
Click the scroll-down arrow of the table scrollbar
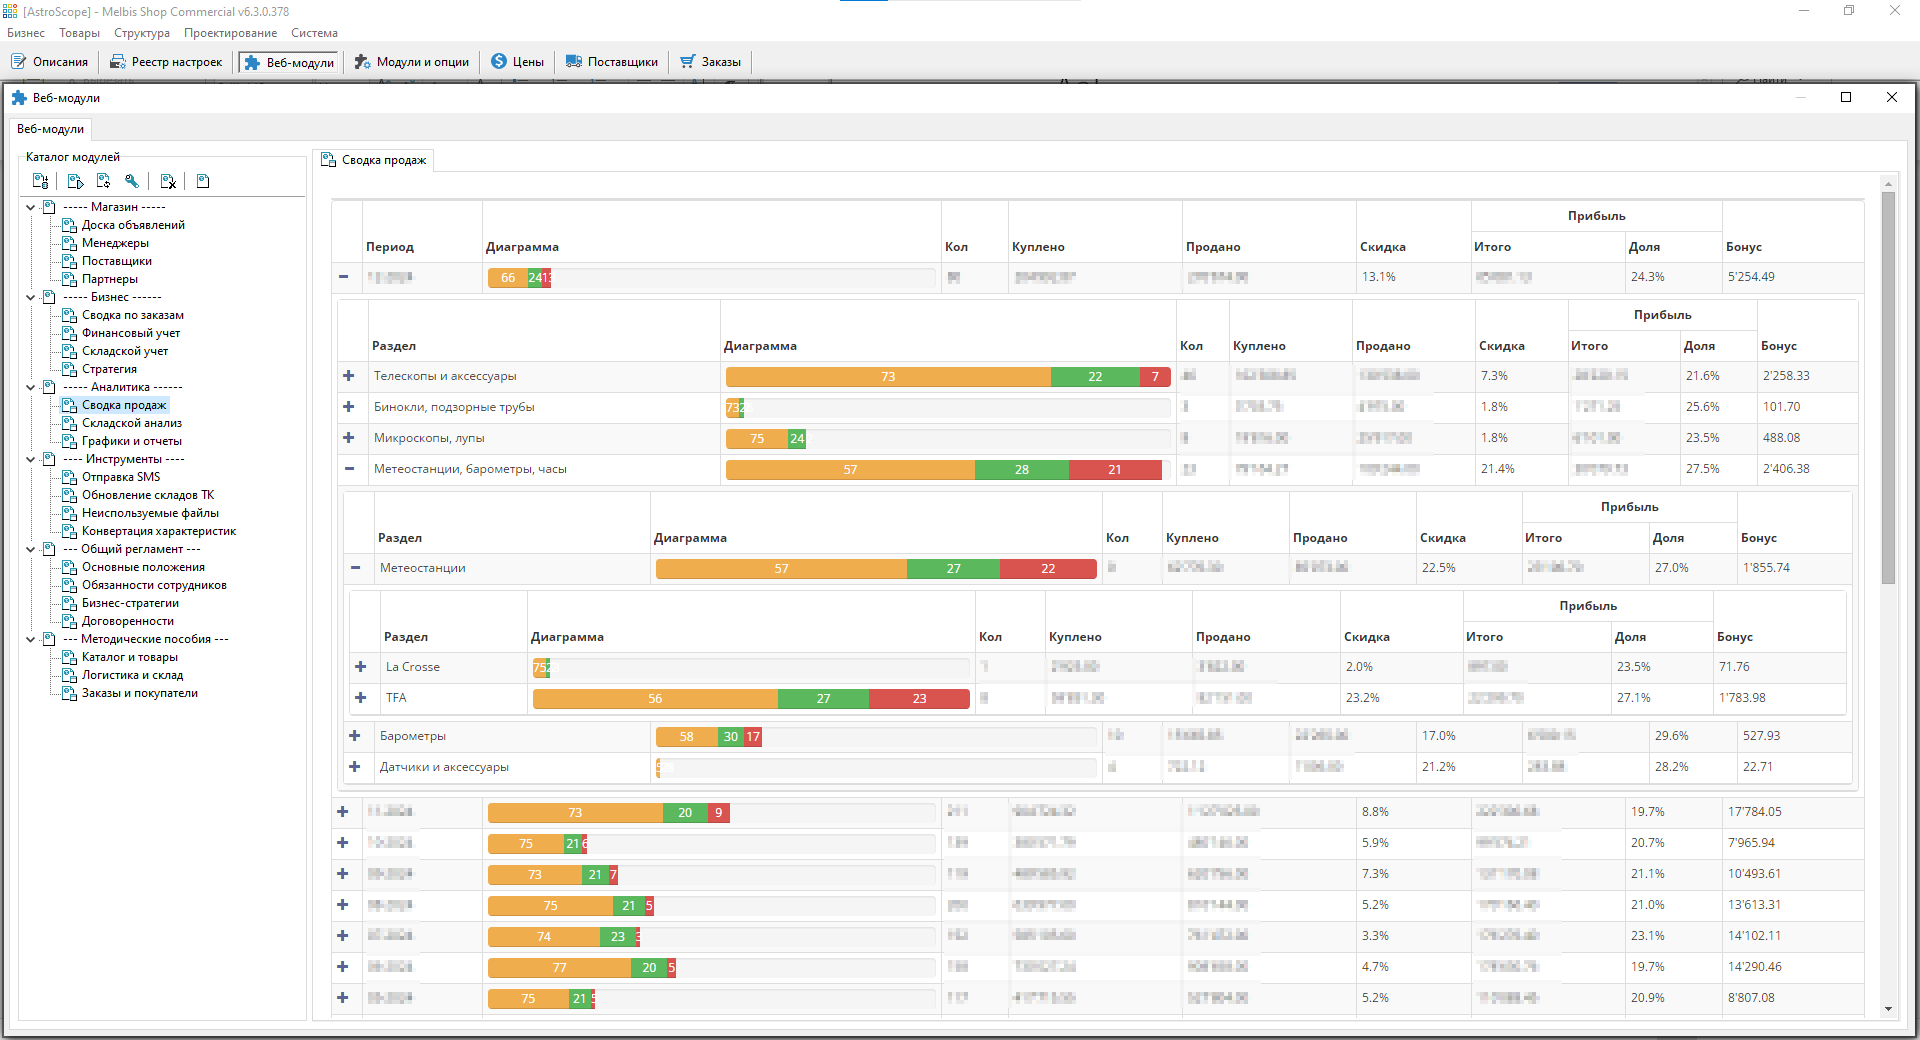click(x=1888, y=1009)
